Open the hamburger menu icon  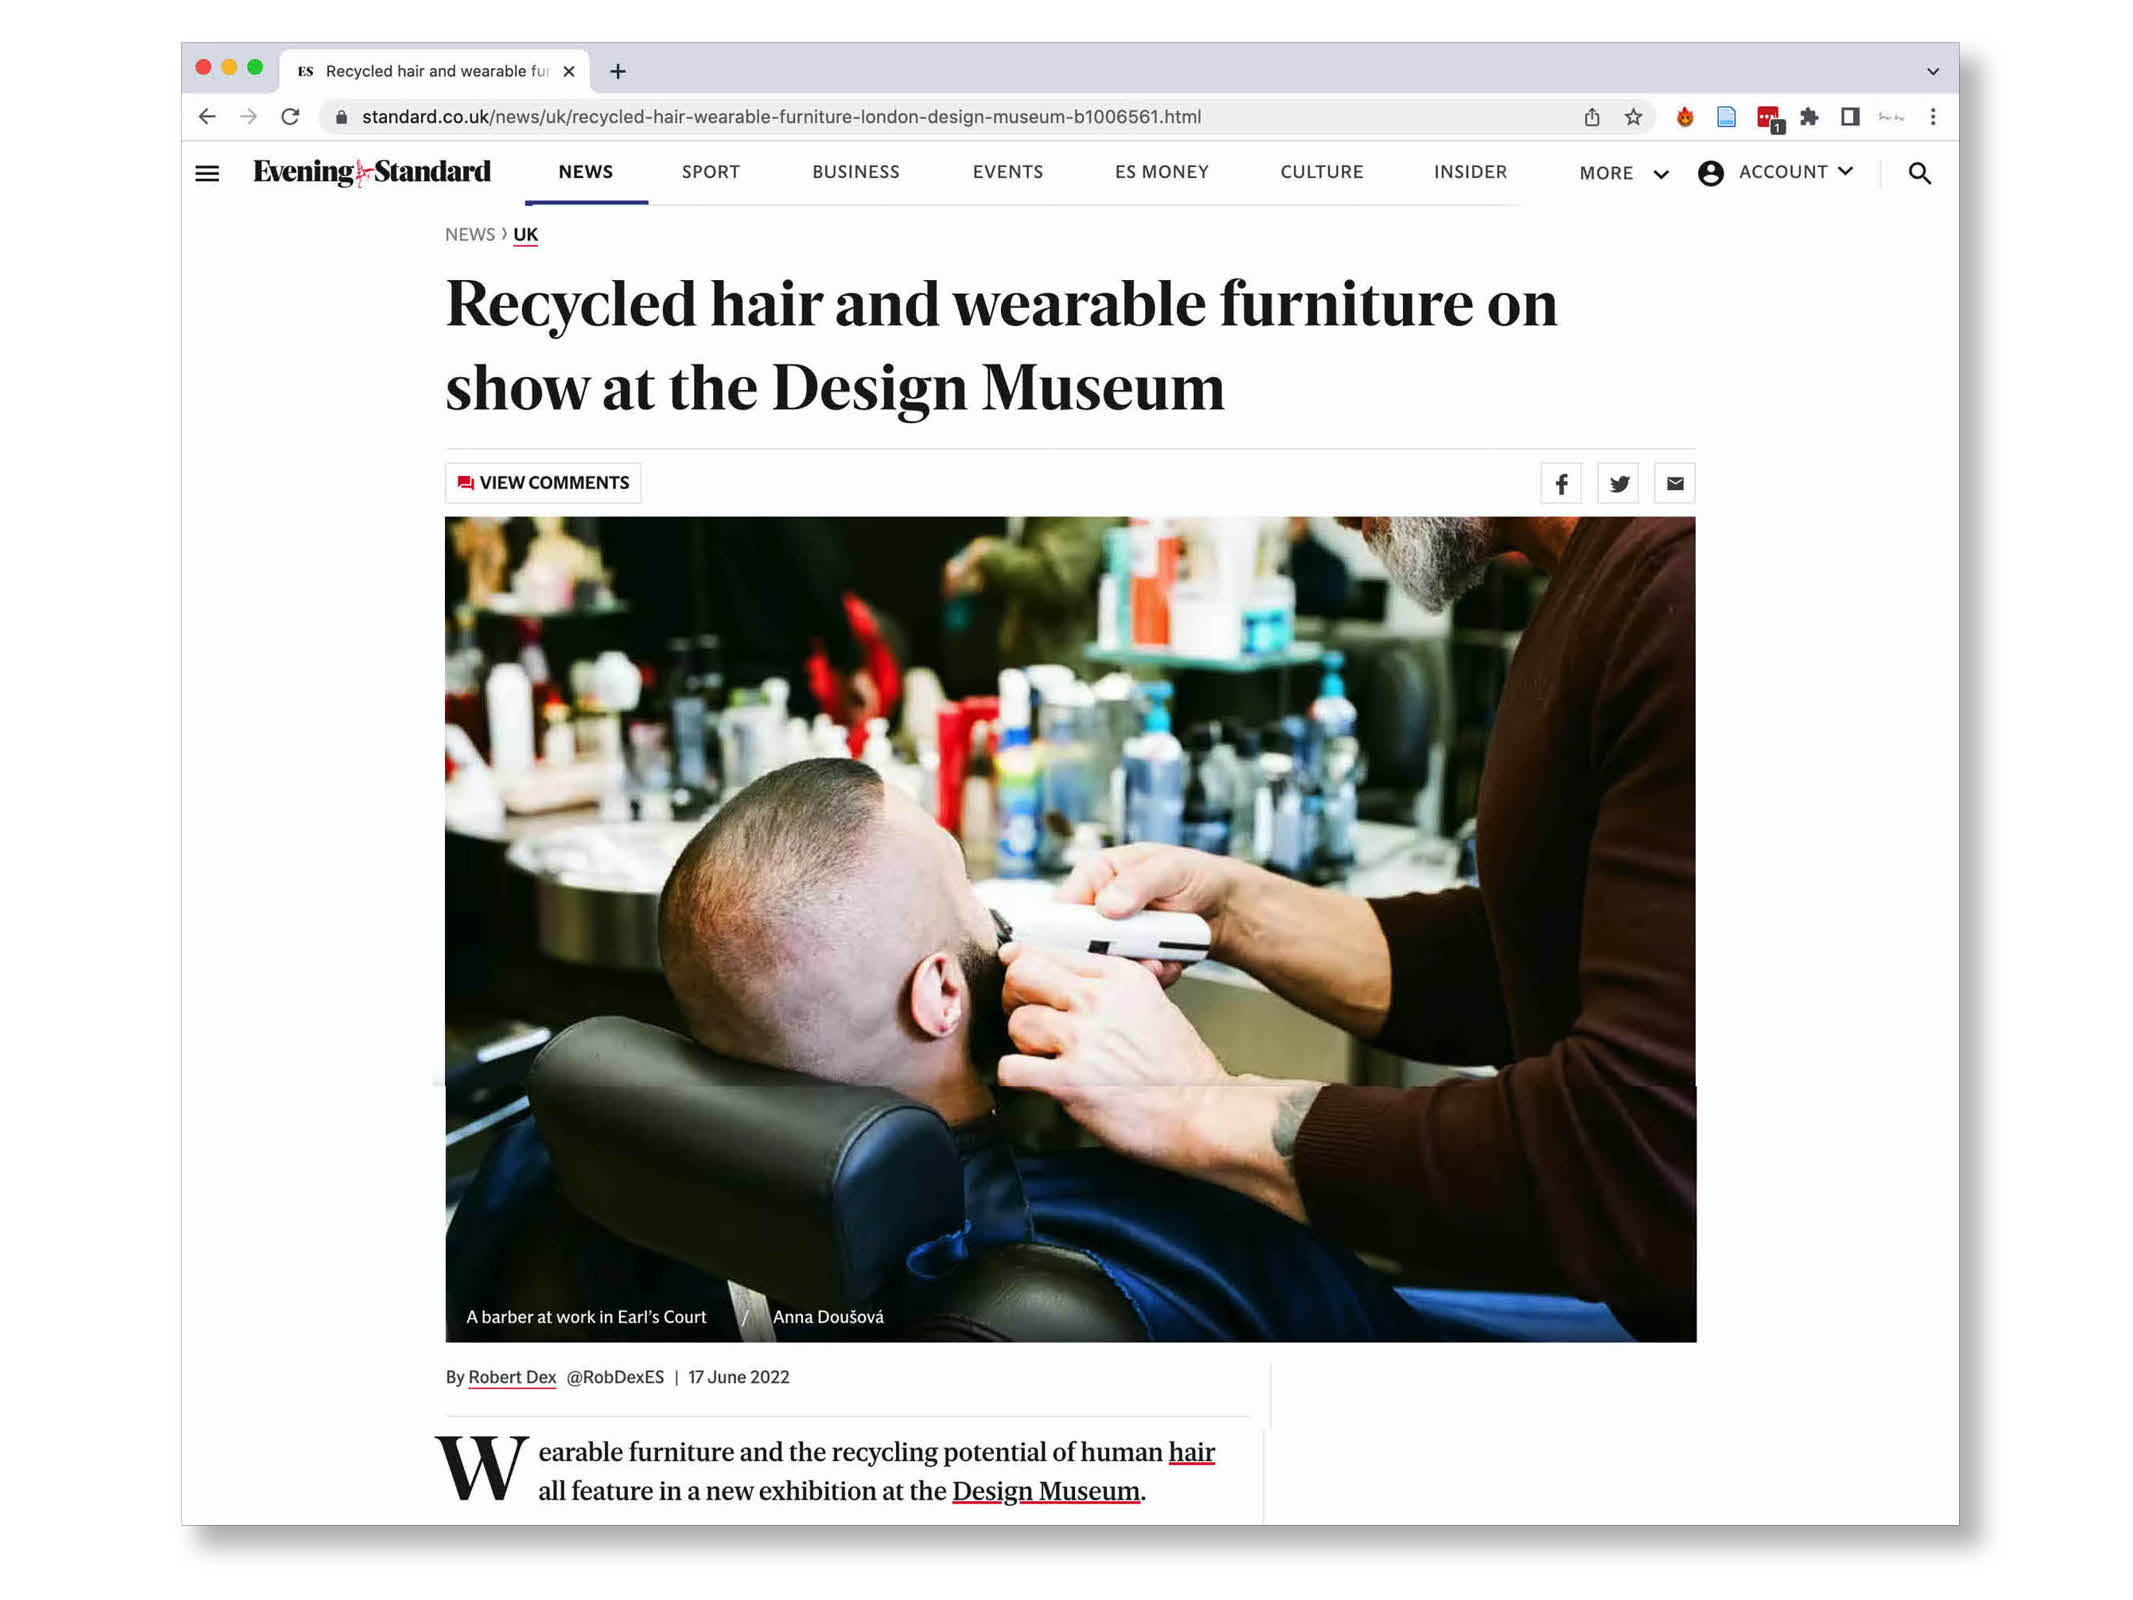207,173
